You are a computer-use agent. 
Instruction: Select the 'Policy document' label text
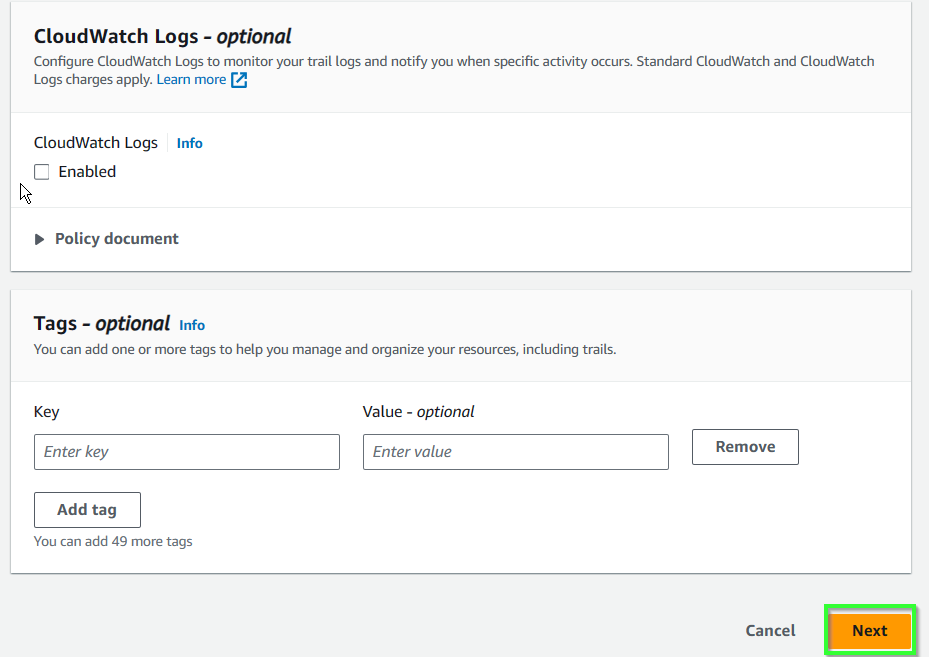[x=117, y=239]
